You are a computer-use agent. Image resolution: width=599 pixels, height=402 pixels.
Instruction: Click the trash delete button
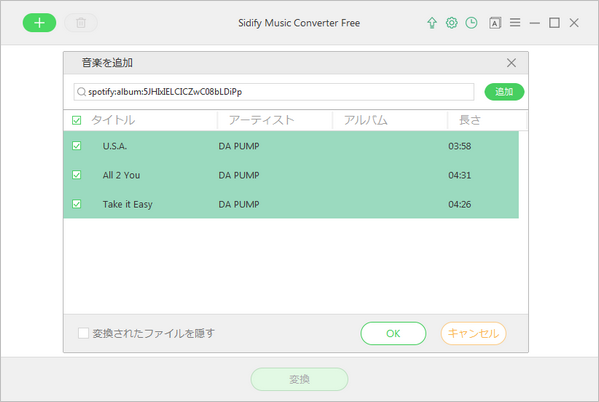pos(81,23)
